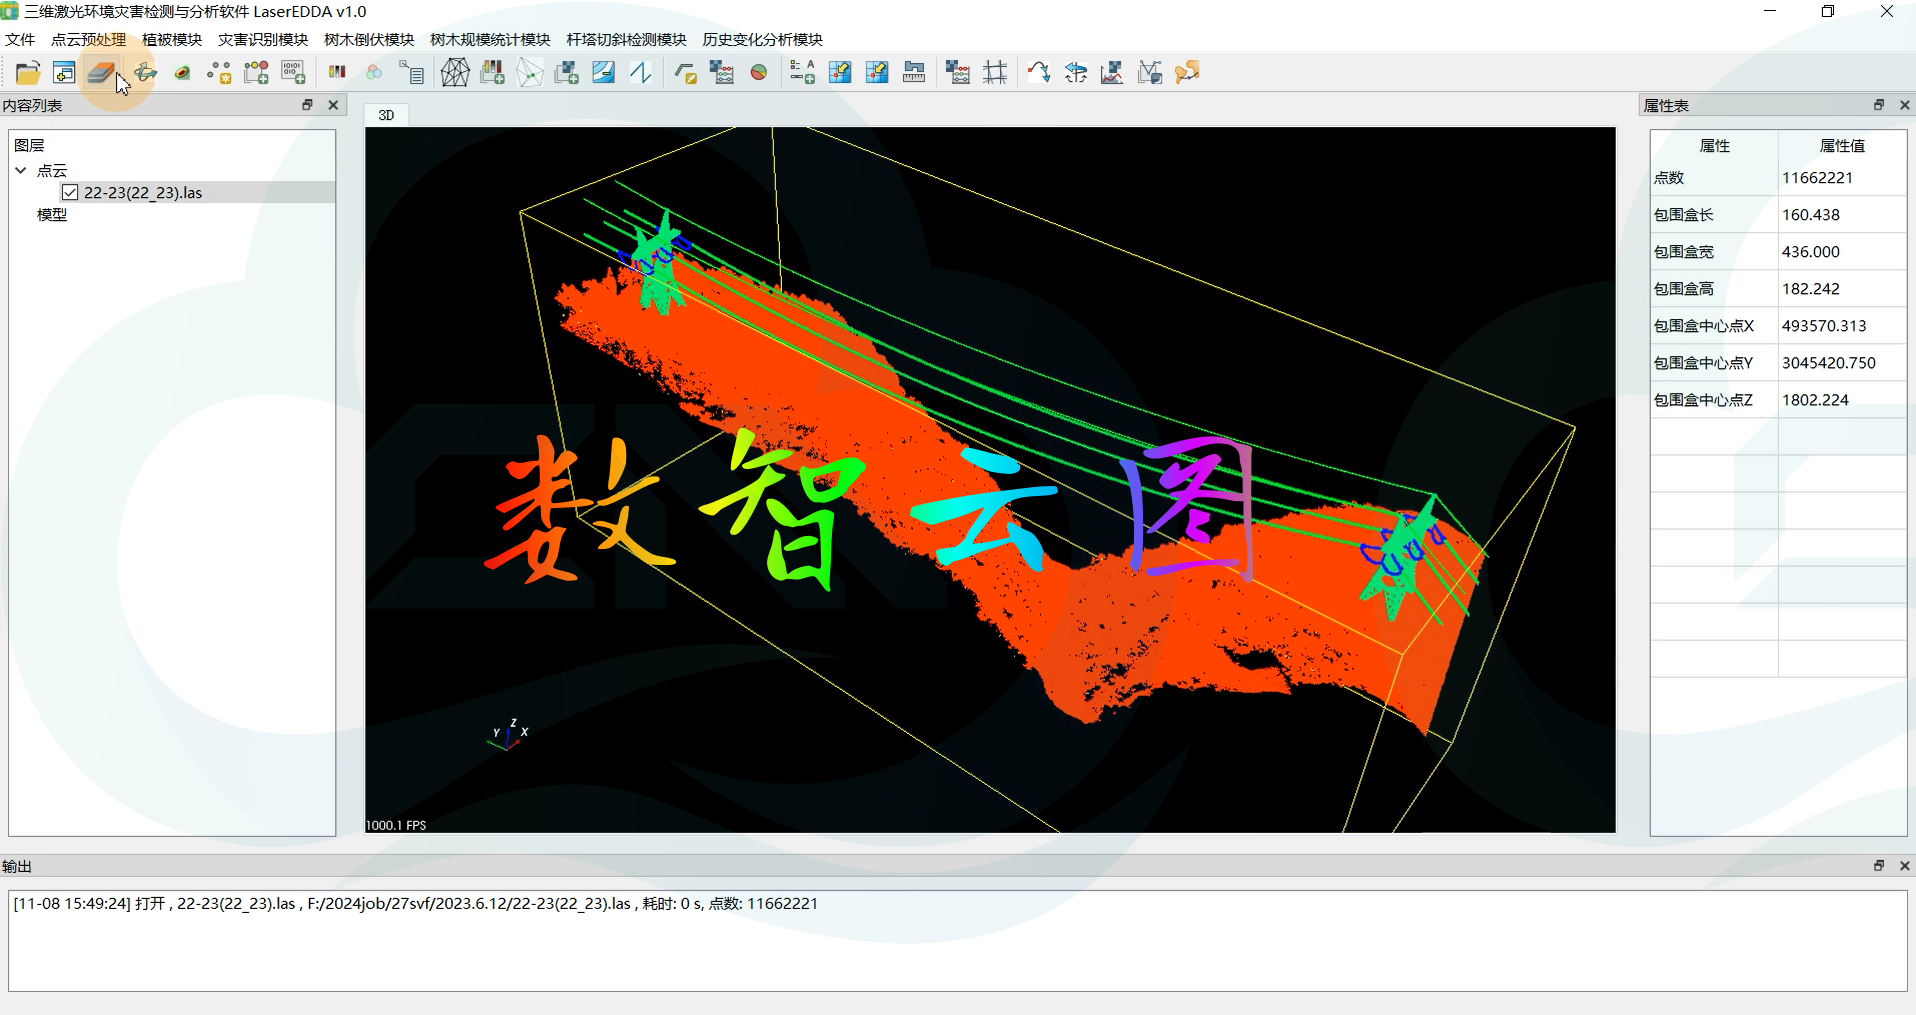
Task: Open the 杆塔切斜检测模块 menu
Action: click(626, 40)
